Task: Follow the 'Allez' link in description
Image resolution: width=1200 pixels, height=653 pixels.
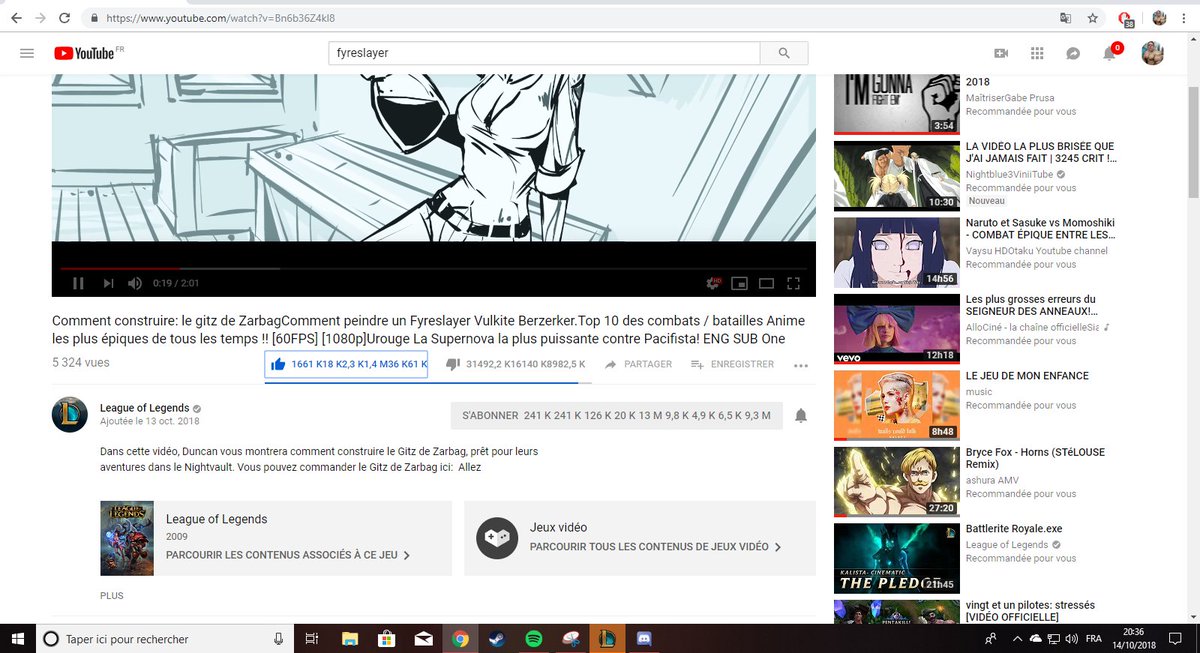Action: tap(470, 467)
